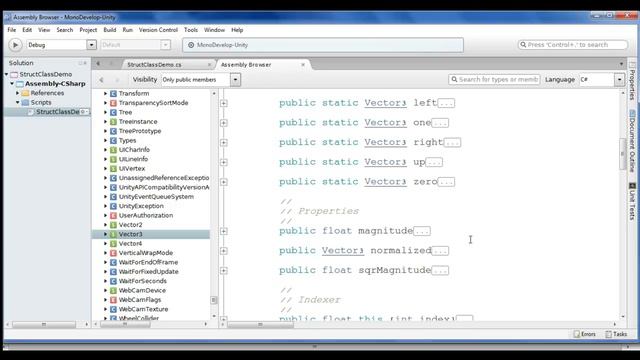Click the MonoDevelop-Unity status icon

click(191, 45)
